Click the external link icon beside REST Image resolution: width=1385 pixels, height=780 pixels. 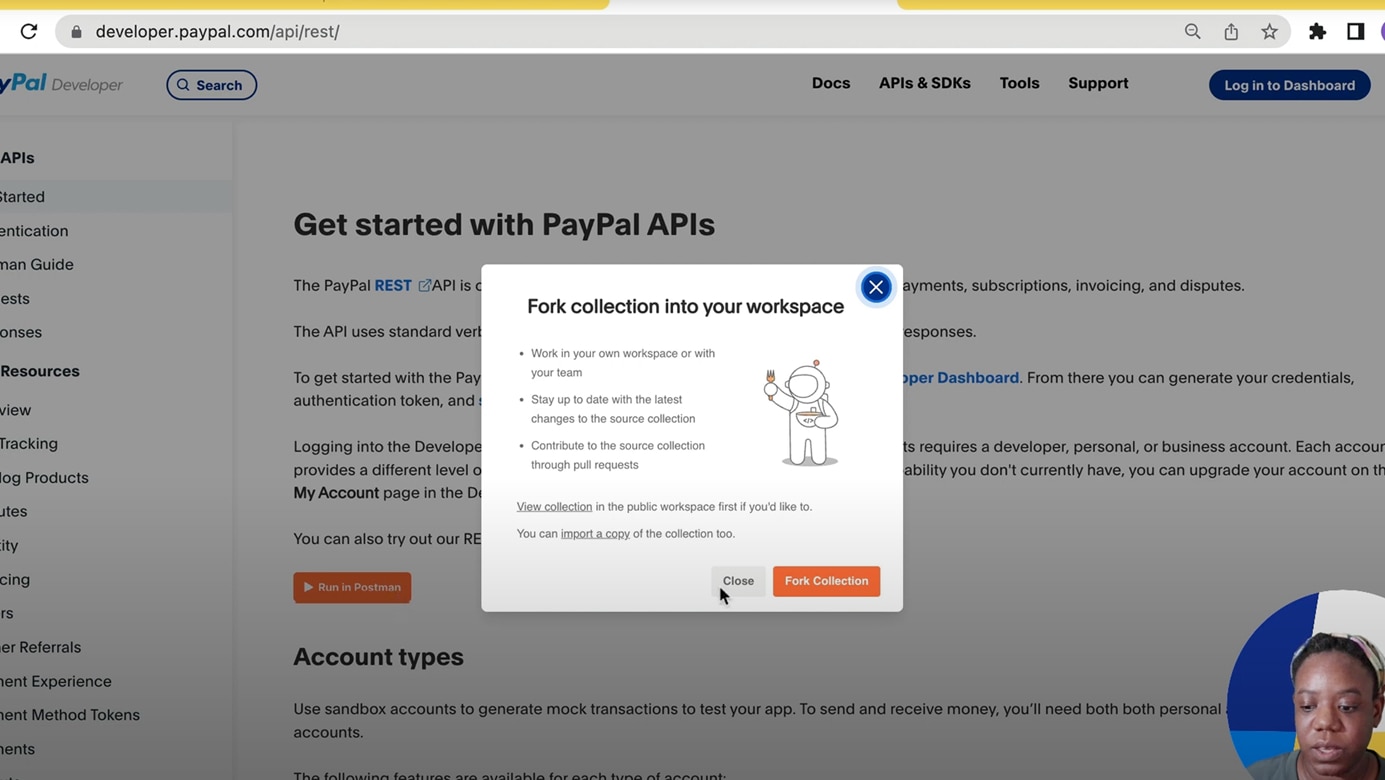pos(424,286)
